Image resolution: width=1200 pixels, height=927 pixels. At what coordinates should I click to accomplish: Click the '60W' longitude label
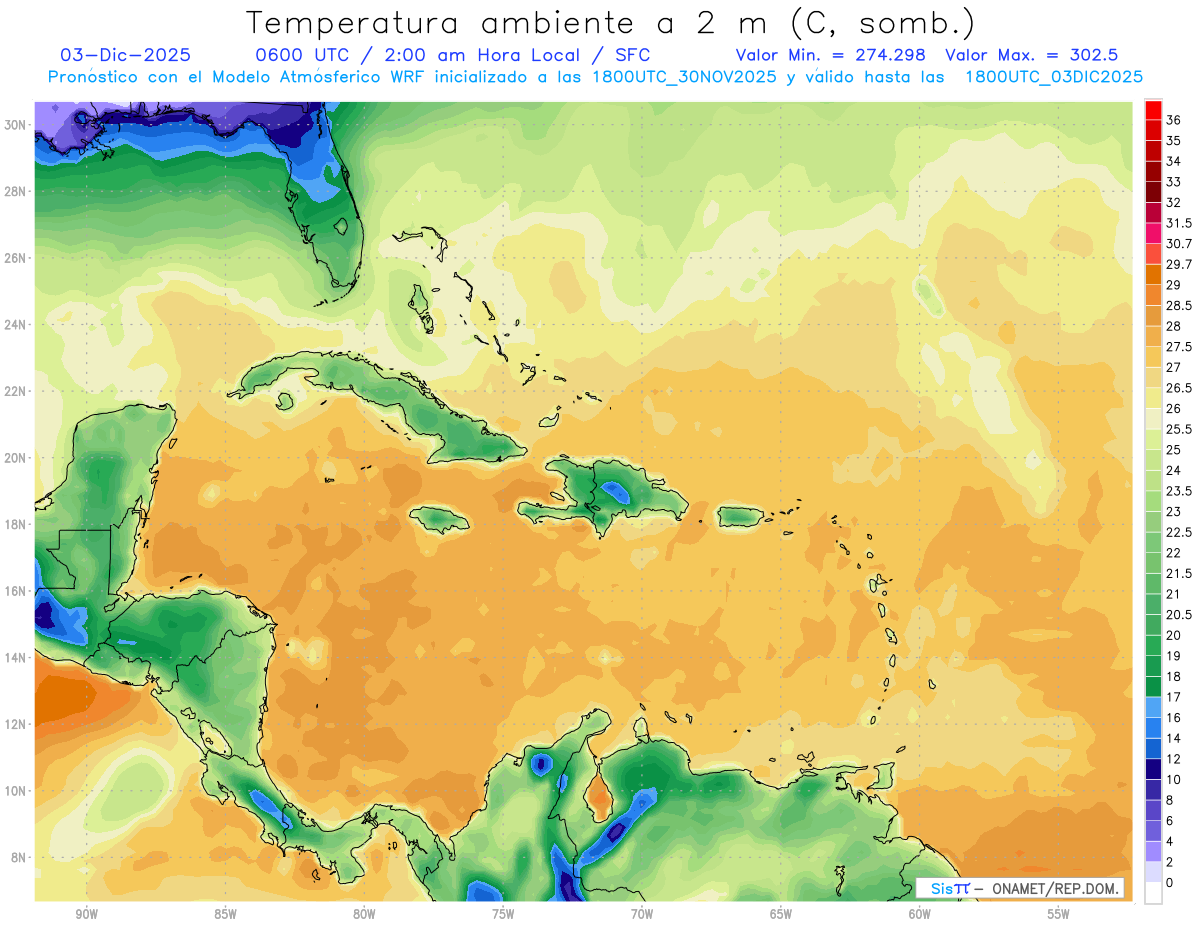[x=920, y=914]
